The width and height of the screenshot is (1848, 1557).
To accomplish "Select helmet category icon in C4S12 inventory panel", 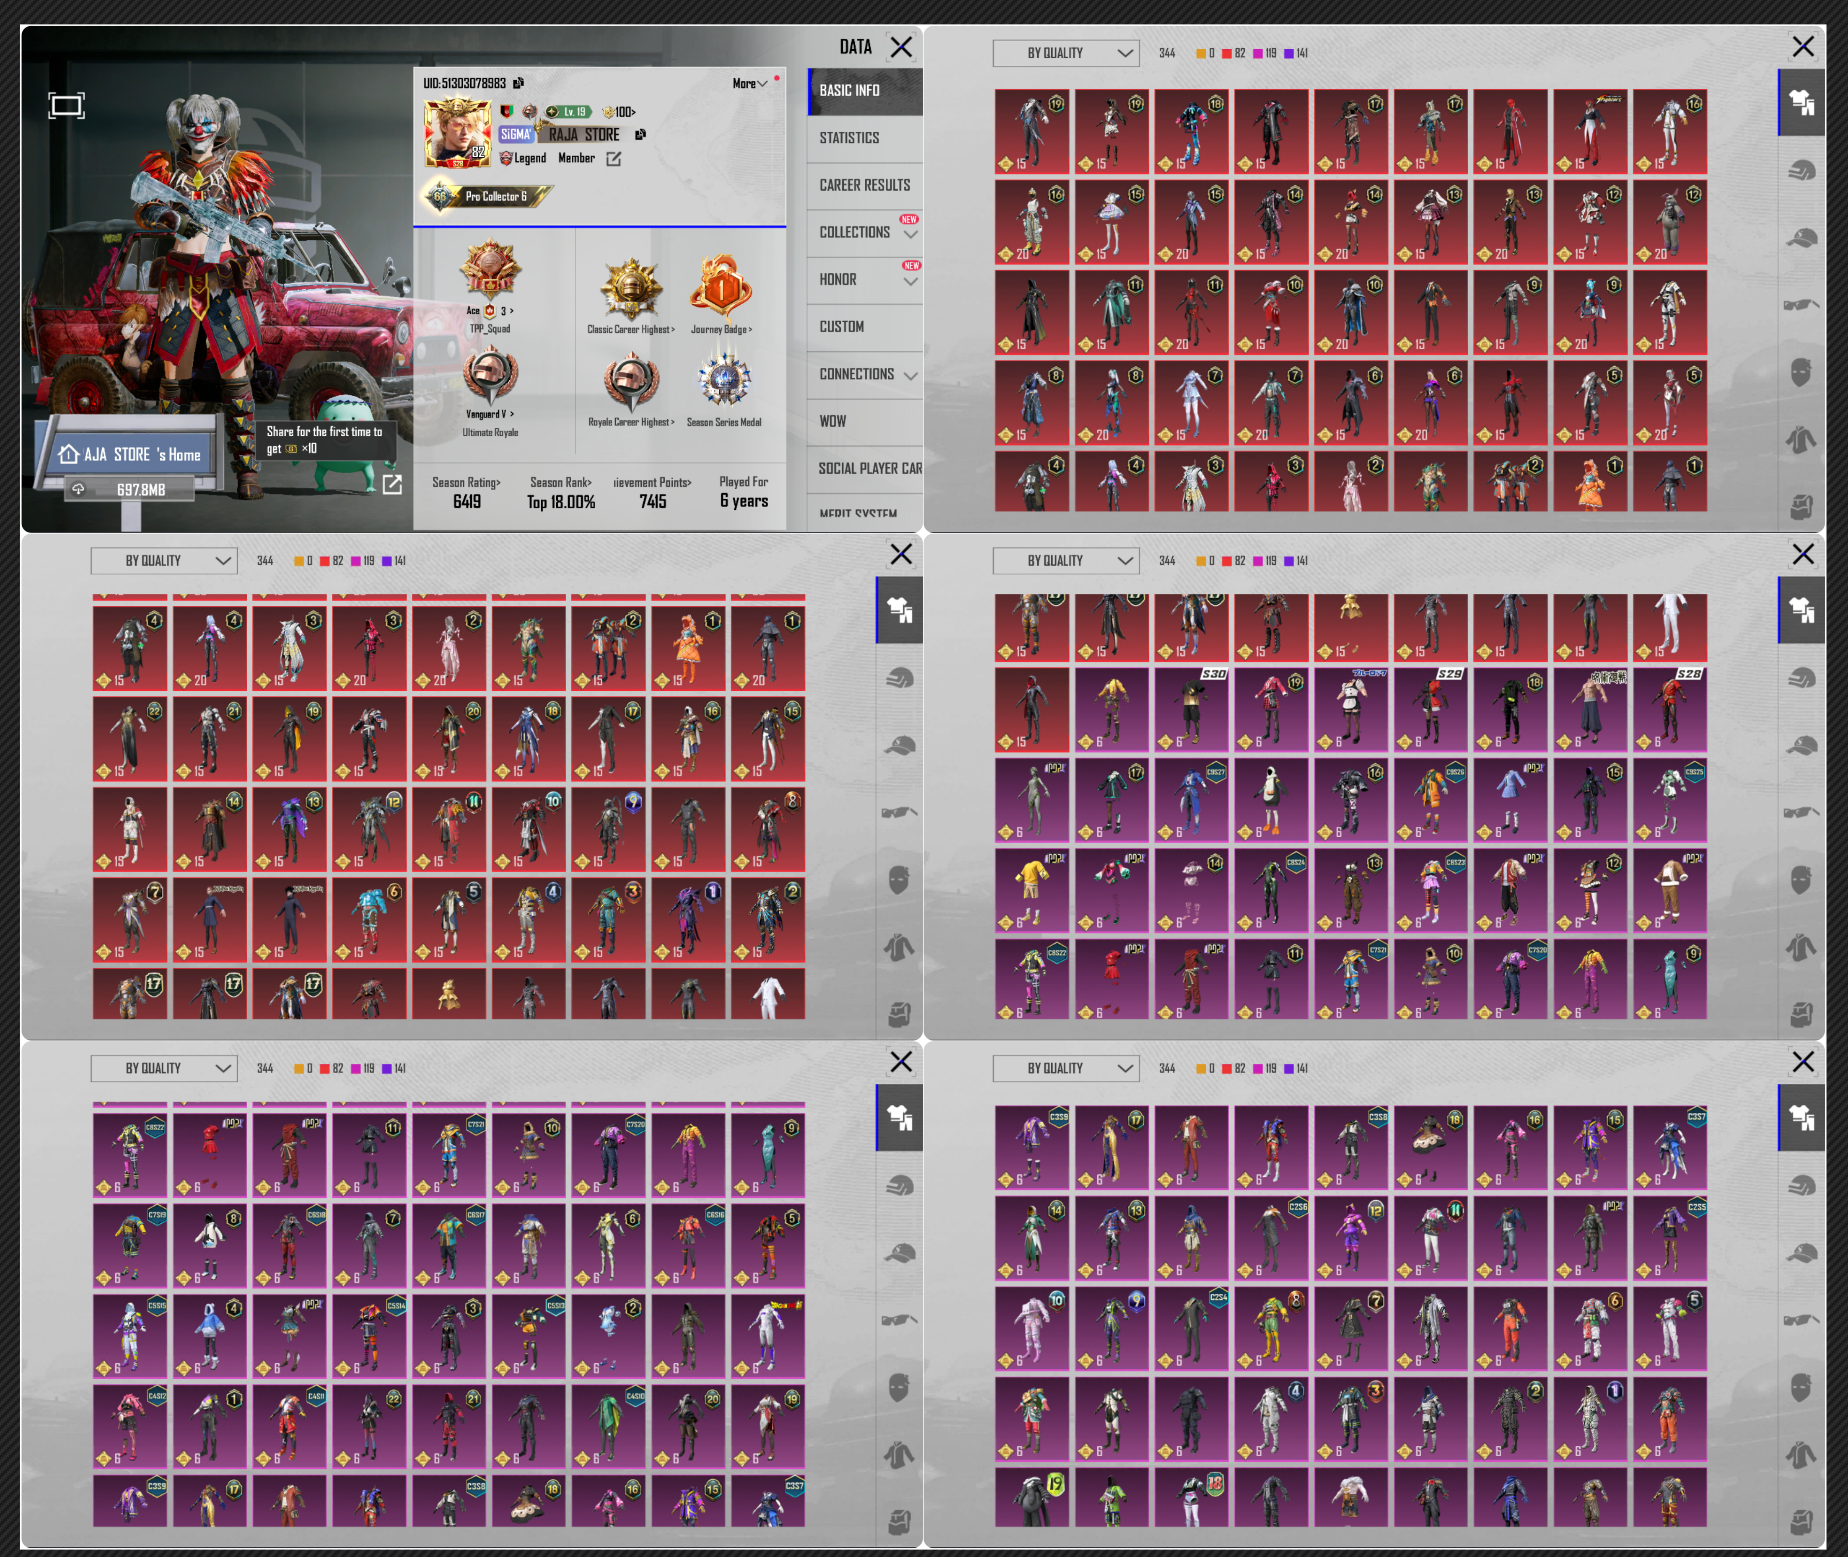I will tap(899, 1187).
